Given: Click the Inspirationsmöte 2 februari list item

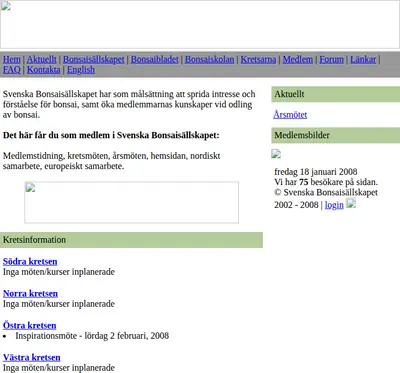Looking at the screenshot, I should (92, 336).
